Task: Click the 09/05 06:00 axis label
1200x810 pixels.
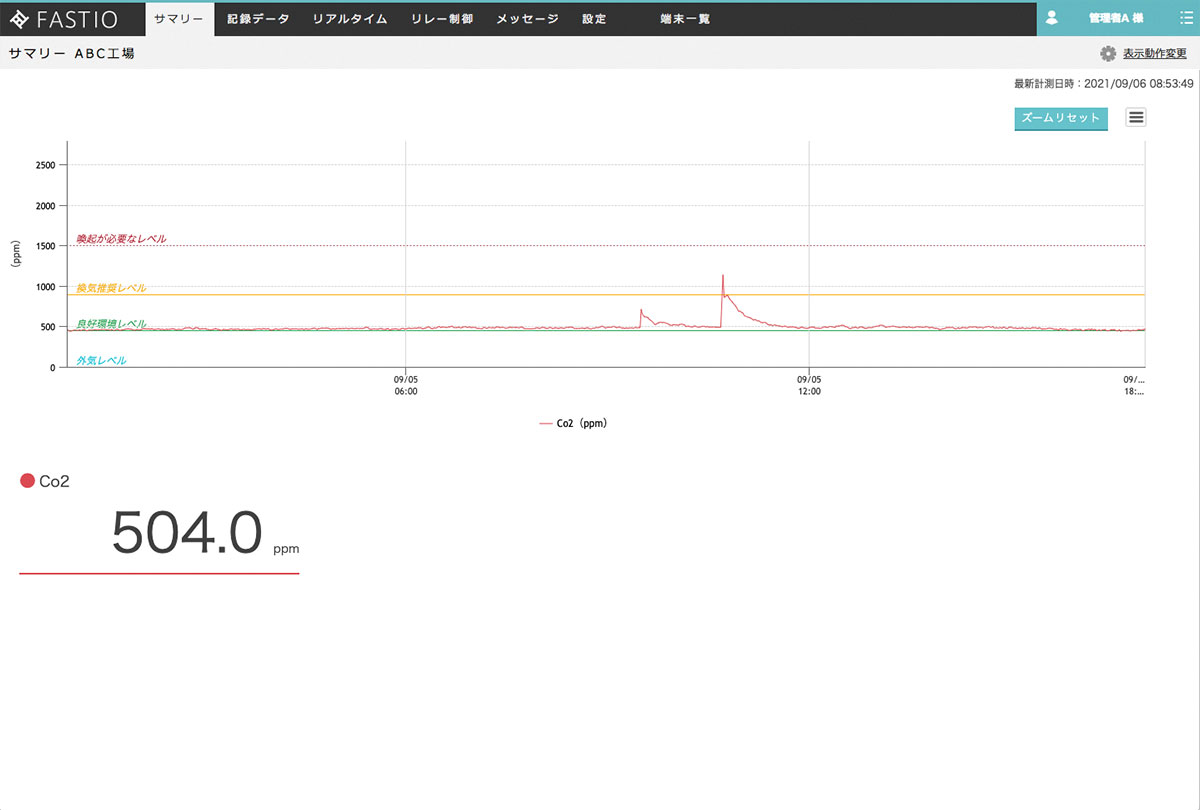Action: [406, 386]
